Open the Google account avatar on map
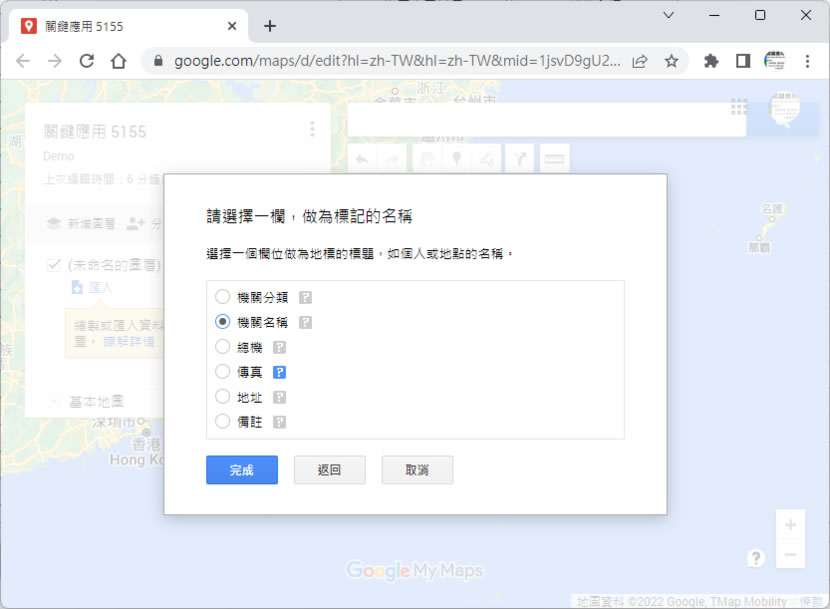 click(x=784, y=109)
